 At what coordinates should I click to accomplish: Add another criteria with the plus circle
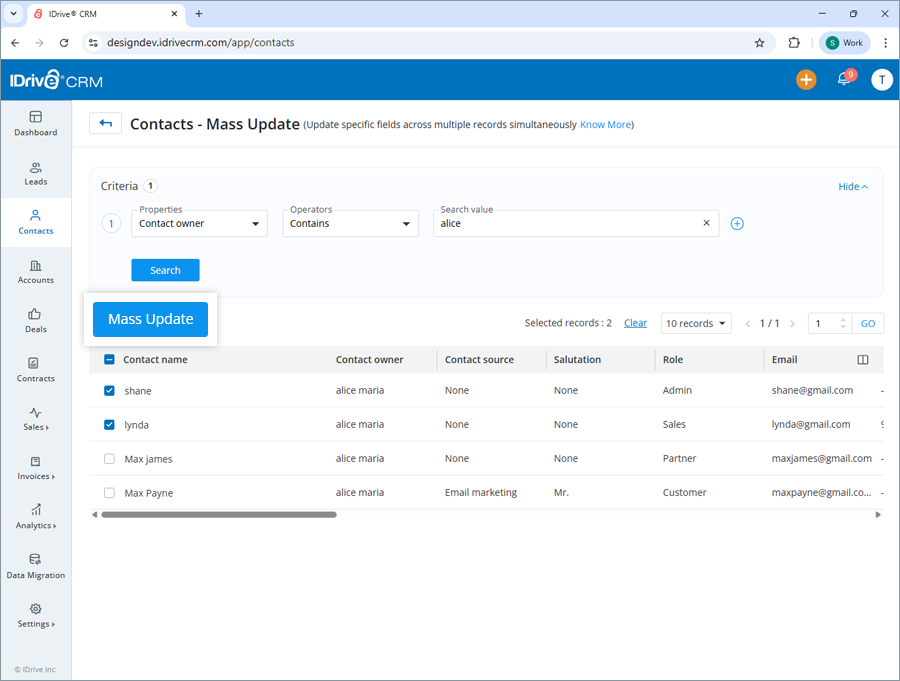tap(737, 223)
